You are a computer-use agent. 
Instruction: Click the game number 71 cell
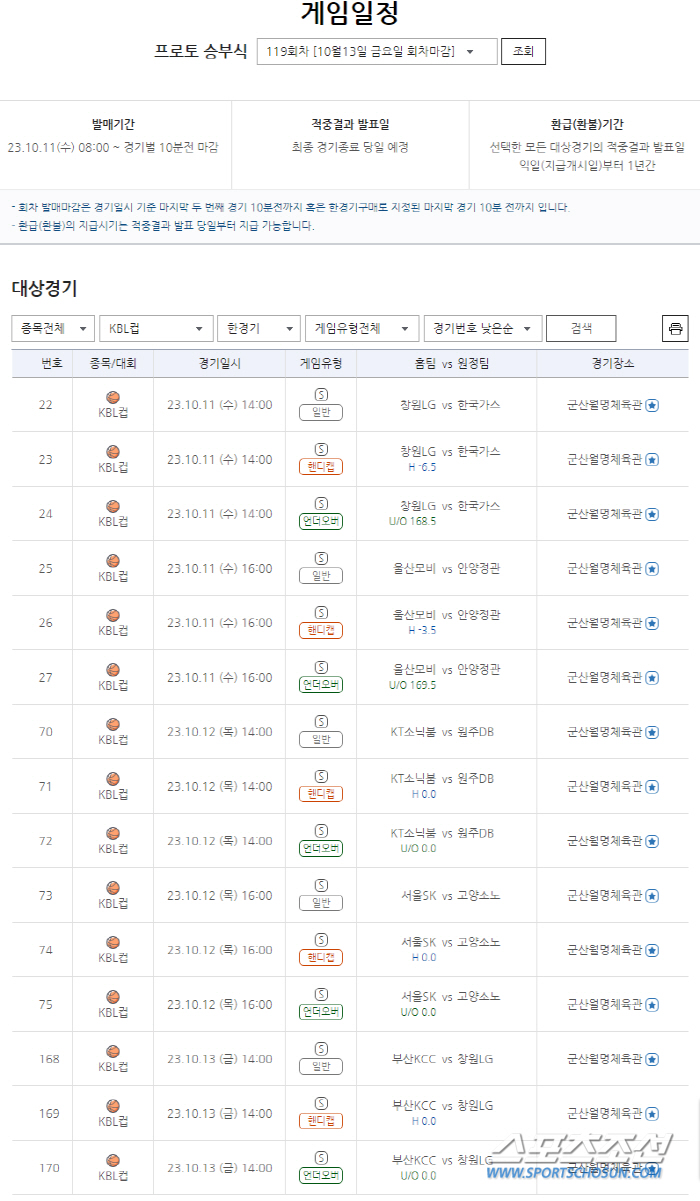tap(45, 787)
